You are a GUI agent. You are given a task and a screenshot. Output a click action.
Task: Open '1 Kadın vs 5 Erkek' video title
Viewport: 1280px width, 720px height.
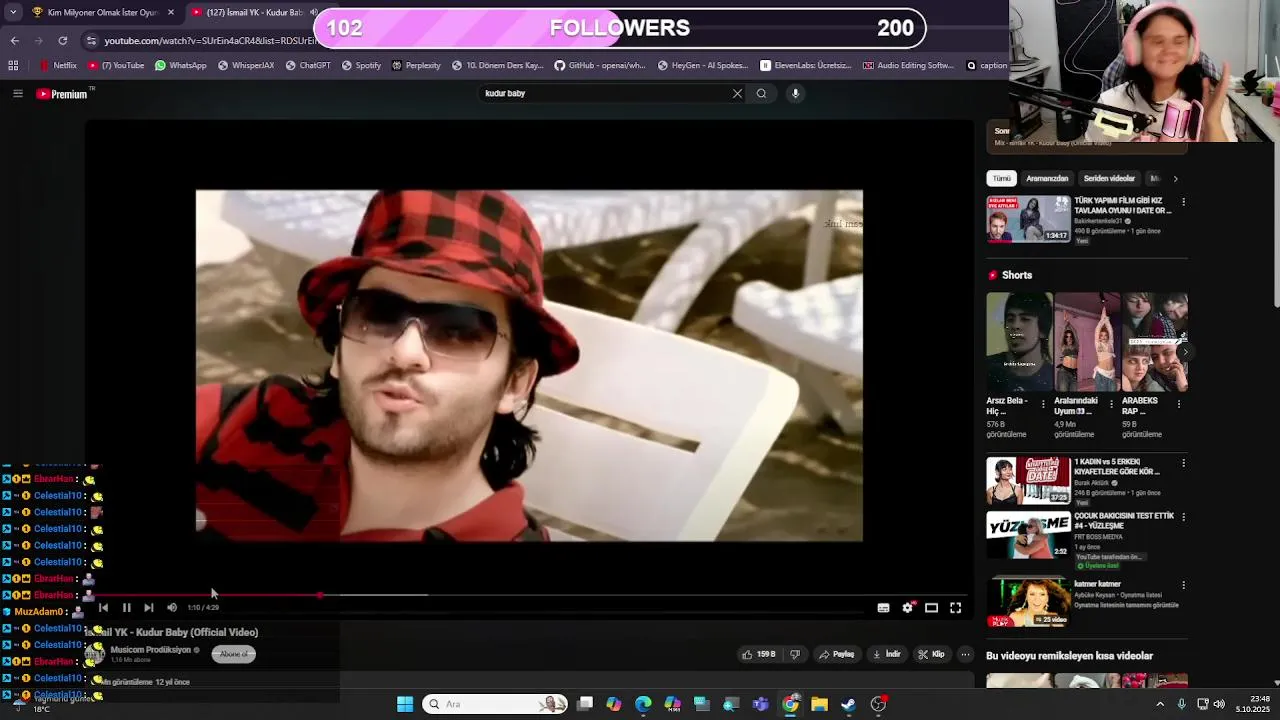(1117, 467)
